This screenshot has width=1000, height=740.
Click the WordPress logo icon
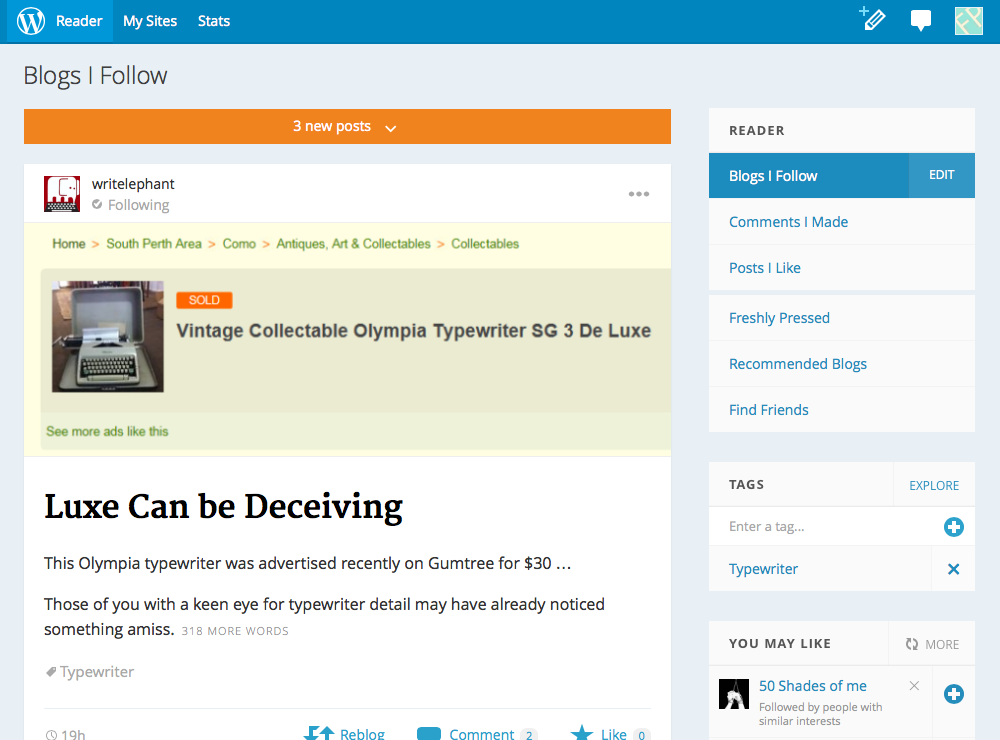[31, 21]
